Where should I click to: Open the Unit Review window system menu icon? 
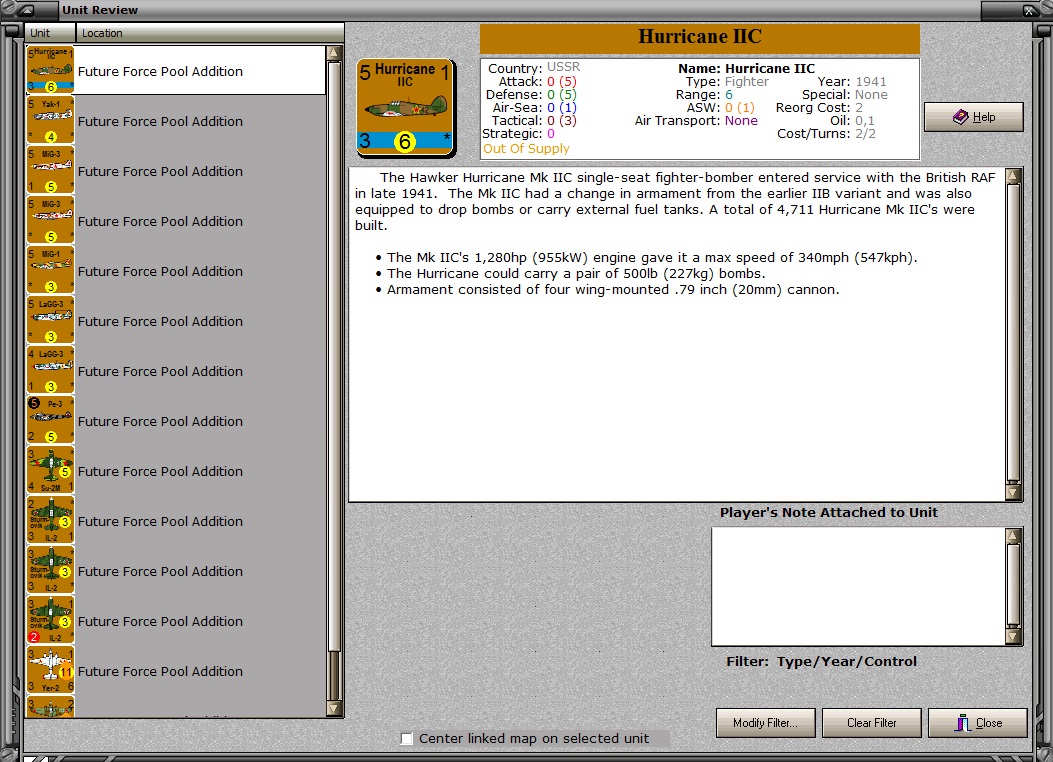point(27,10)
